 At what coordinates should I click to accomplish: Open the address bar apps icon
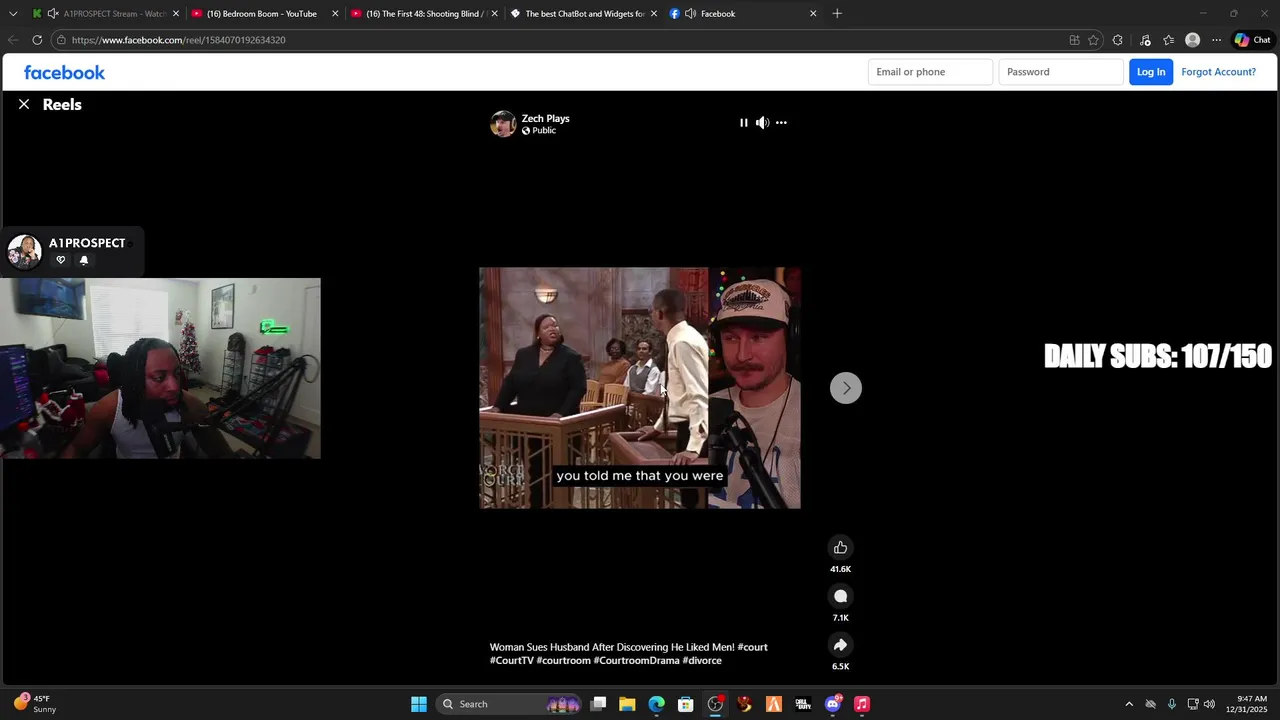click(x=1074, y=40)
